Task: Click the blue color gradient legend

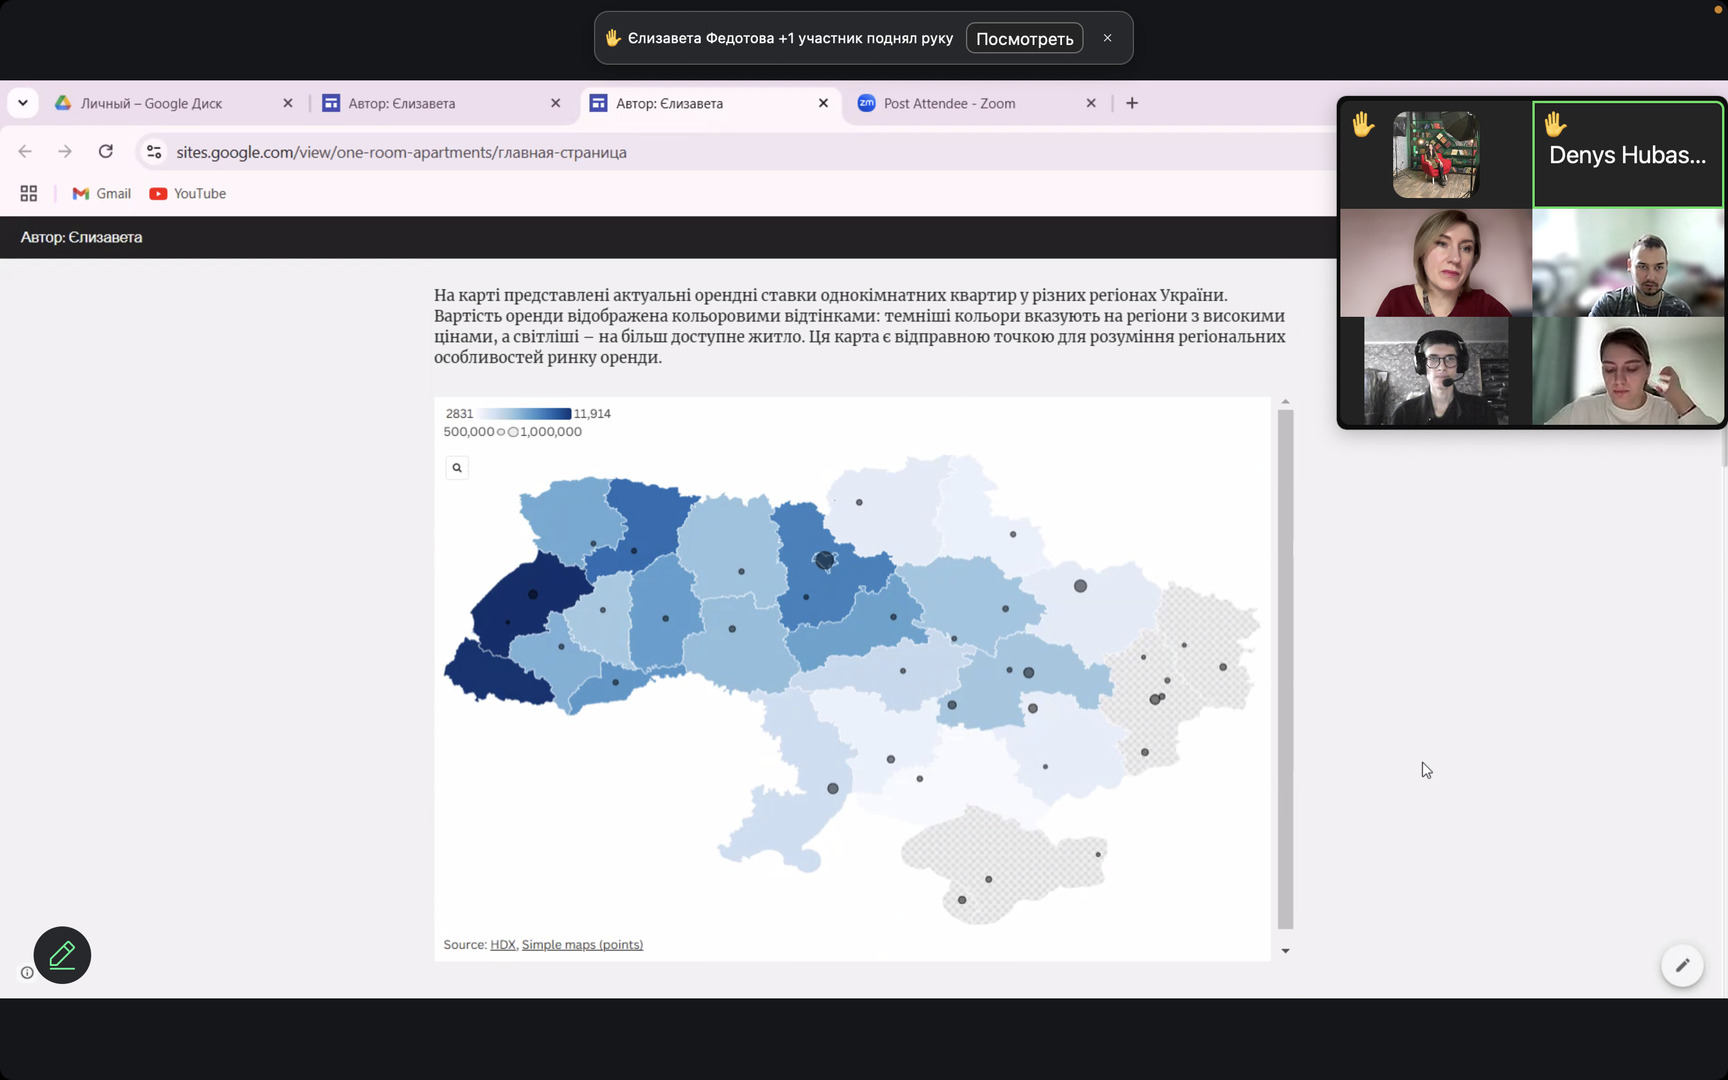Action: [x=524, y=414]
